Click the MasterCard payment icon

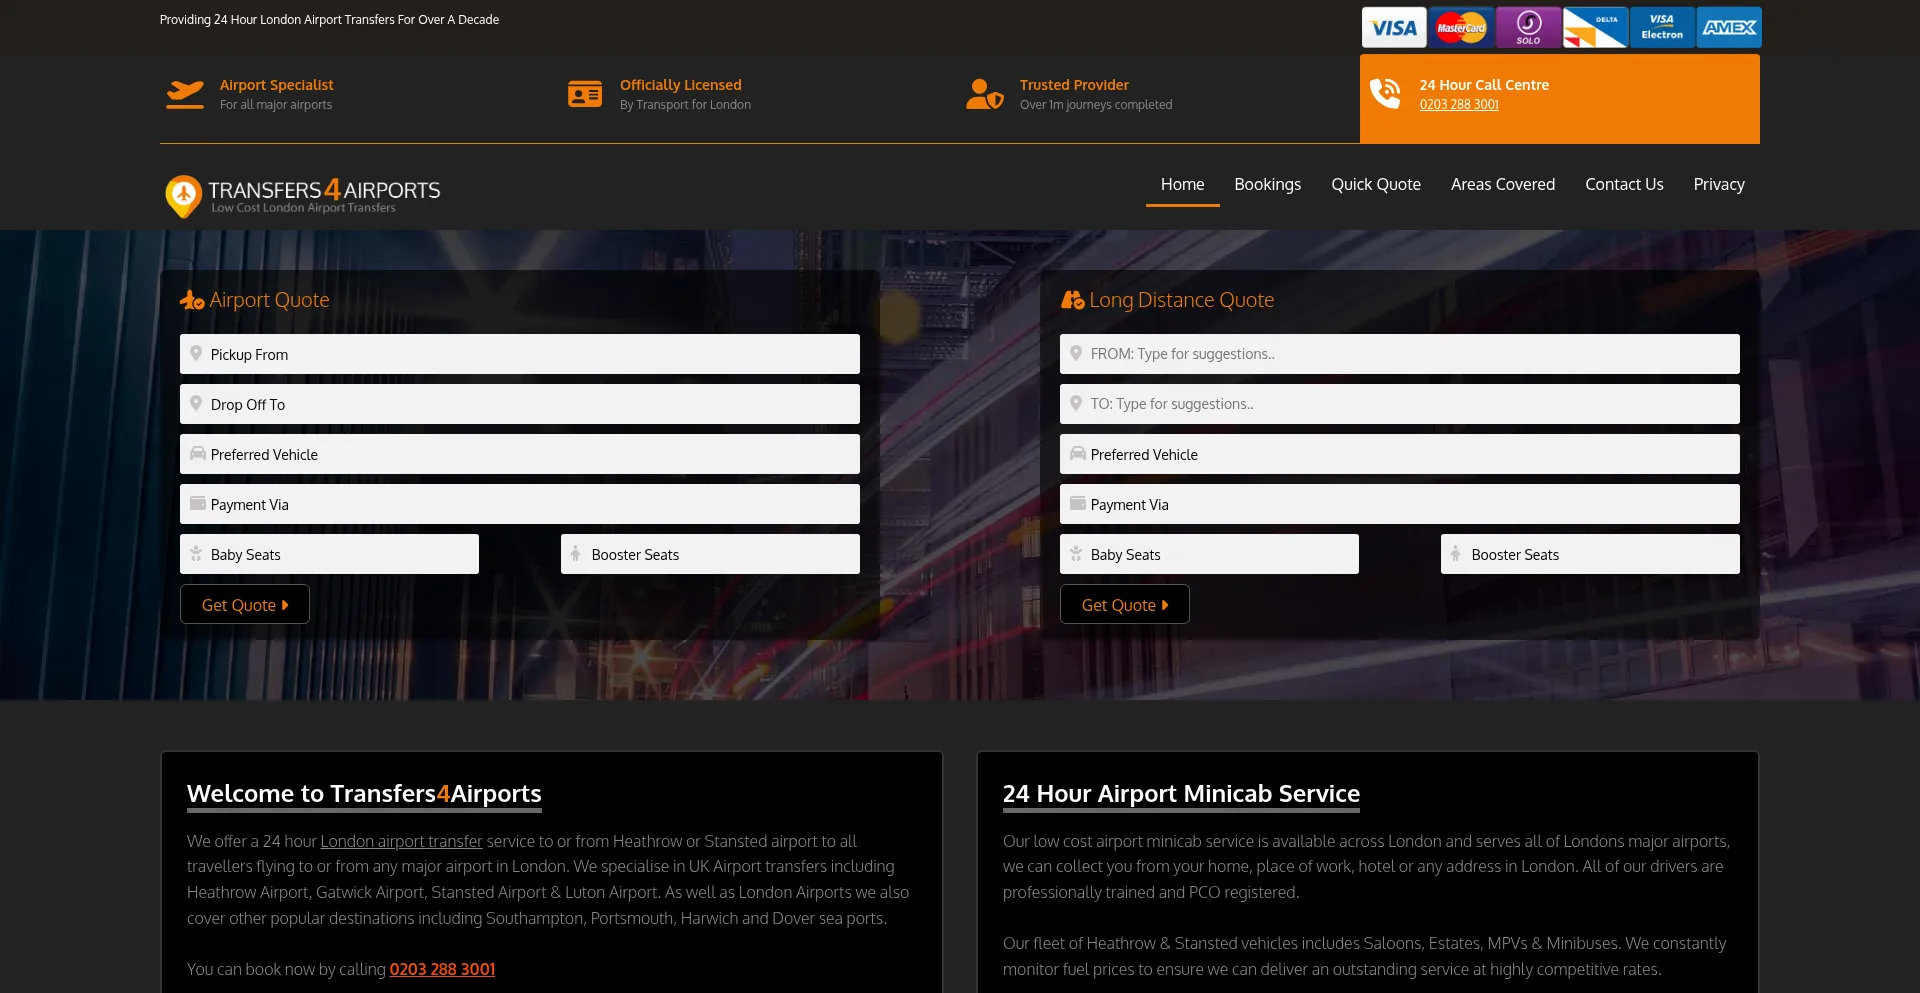click(1462, 27)
